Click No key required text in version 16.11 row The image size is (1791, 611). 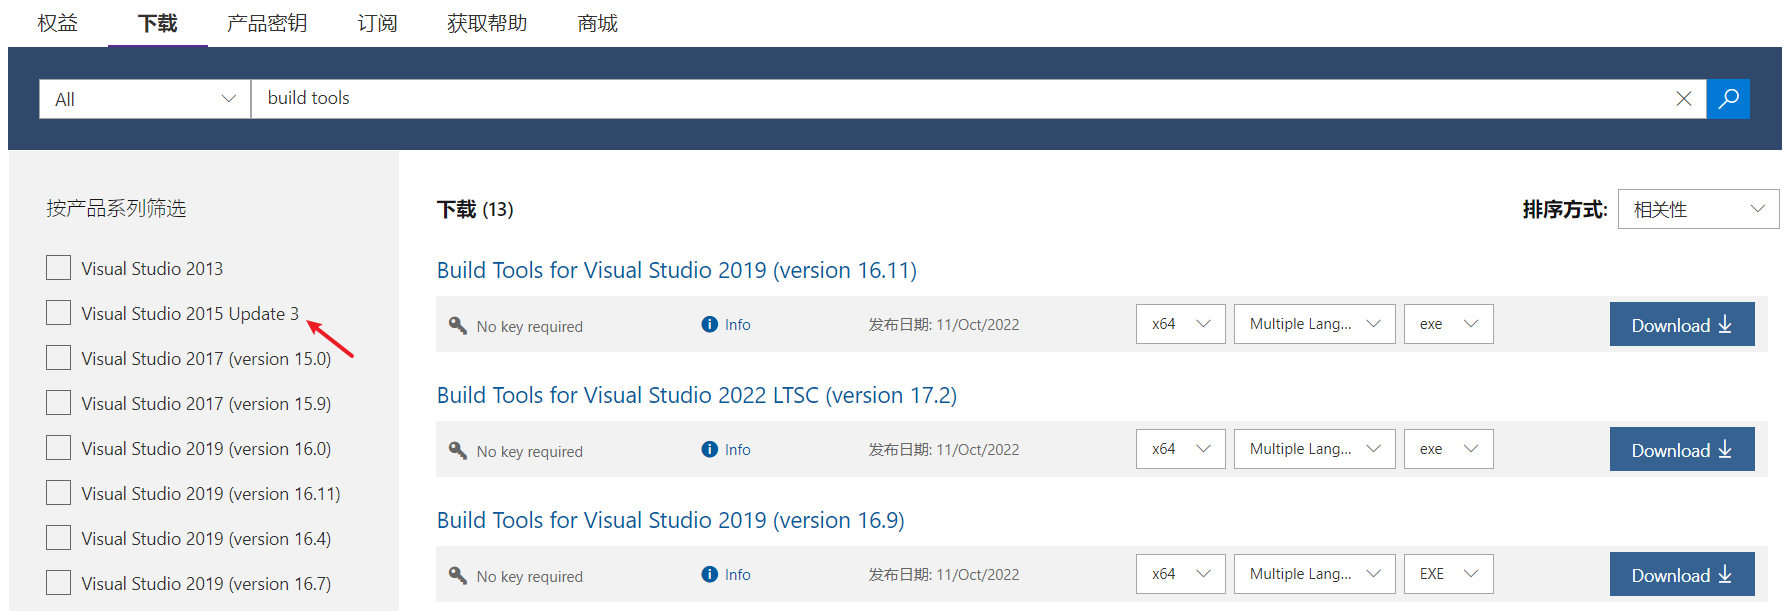click(x=530, y=327)
